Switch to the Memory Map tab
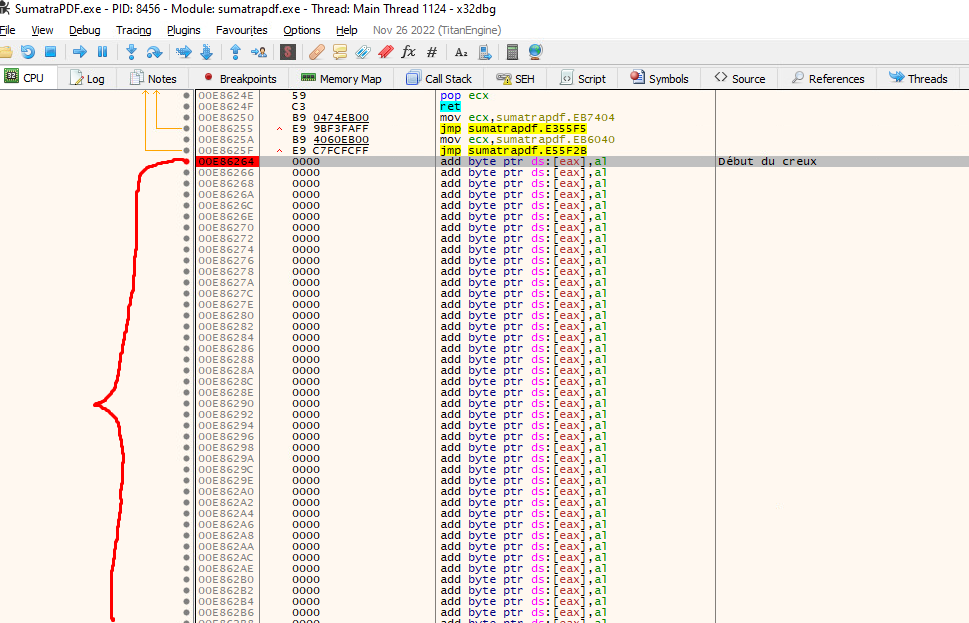Screen dimensions: 969x623 pos(341,78)
